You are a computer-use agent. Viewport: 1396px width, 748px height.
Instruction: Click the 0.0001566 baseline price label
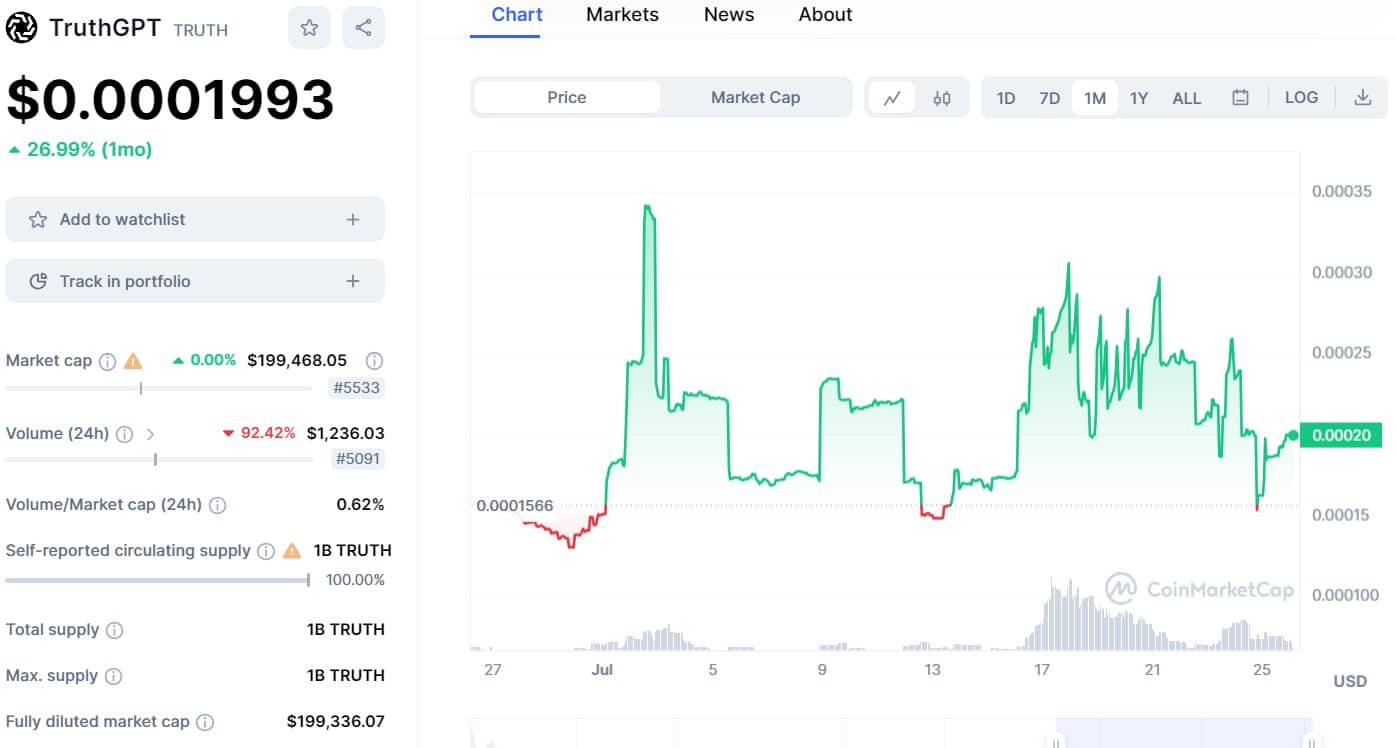pyautogui.click(x=515, y=506)
